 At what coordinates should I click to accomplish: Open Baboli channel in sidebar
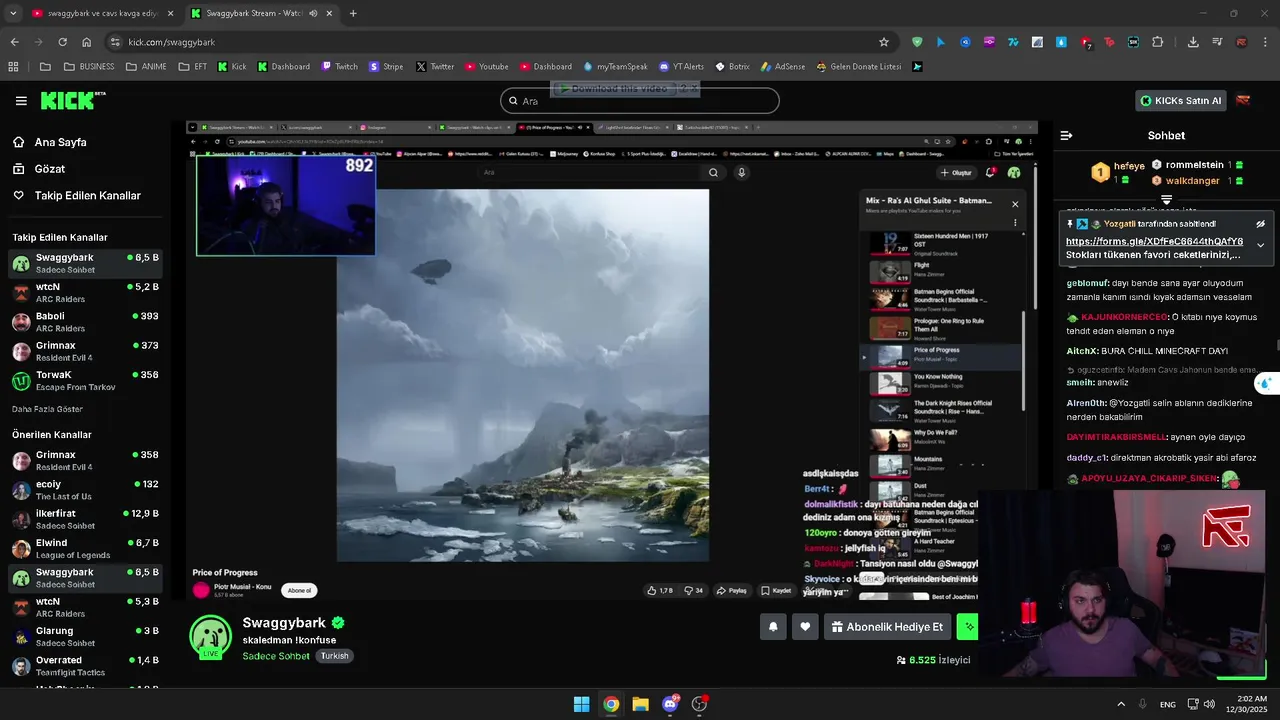click(x=86, y=322)
